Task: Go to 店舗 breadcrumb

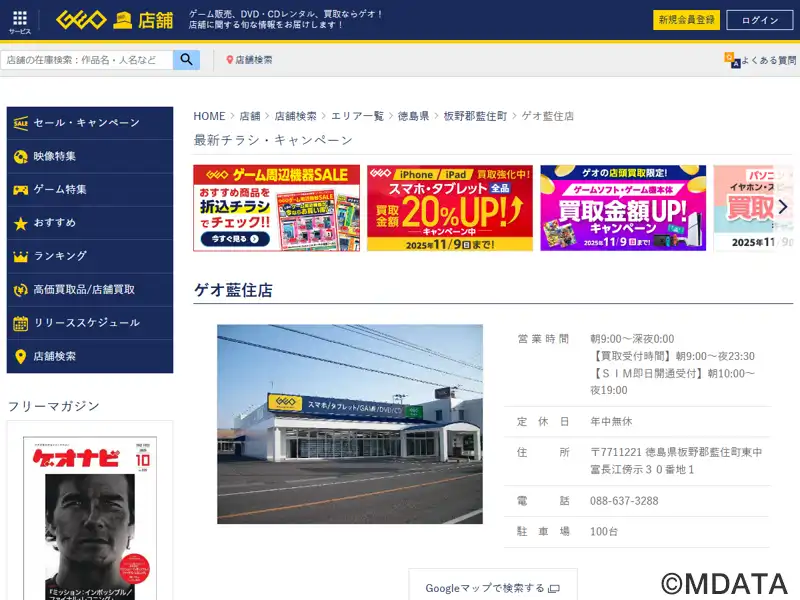Action: pos(250,116)
